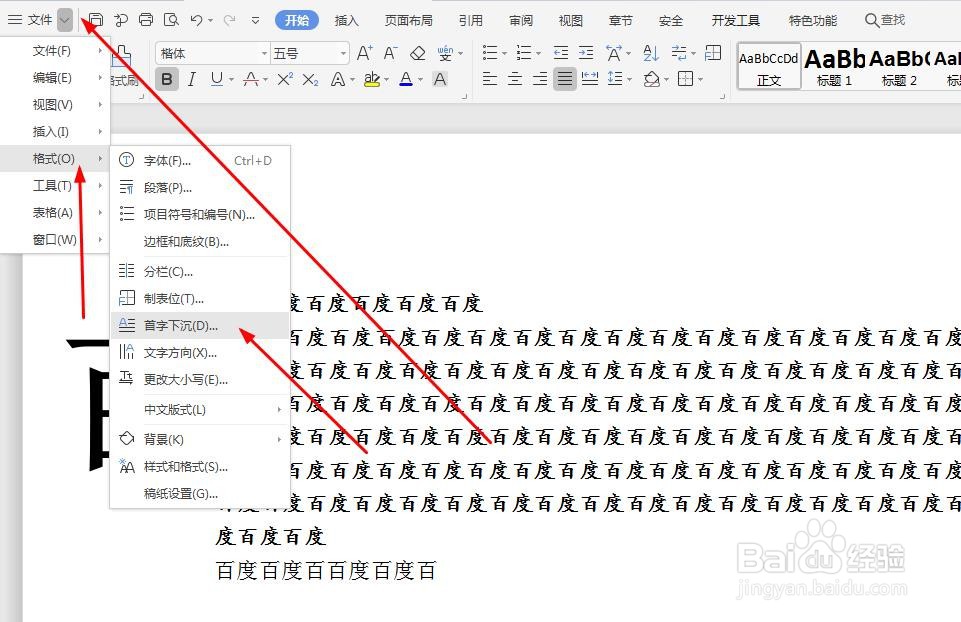Open 样式和格式(S)... entry
The width and height of the screenshot is (961, 622).
(x=200, y=467)
